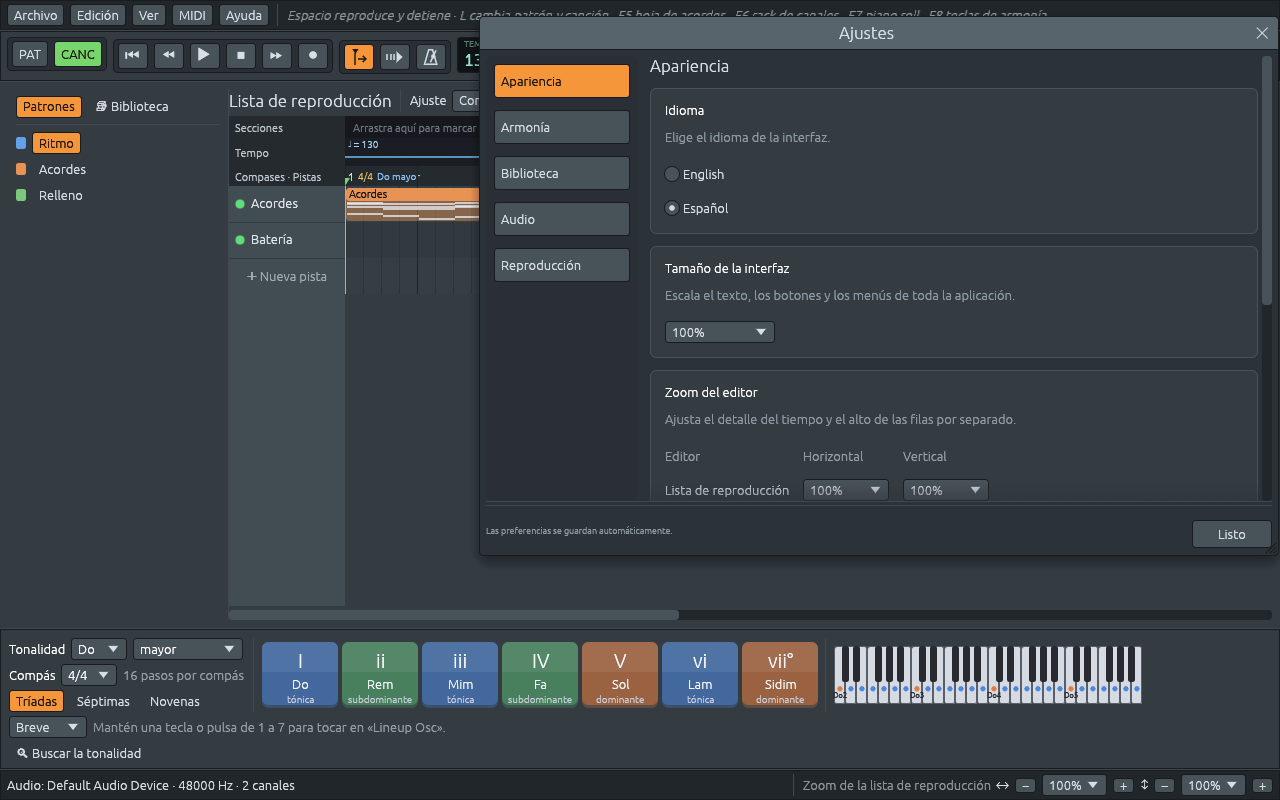Open the MIDI menu

coord(192,15)
